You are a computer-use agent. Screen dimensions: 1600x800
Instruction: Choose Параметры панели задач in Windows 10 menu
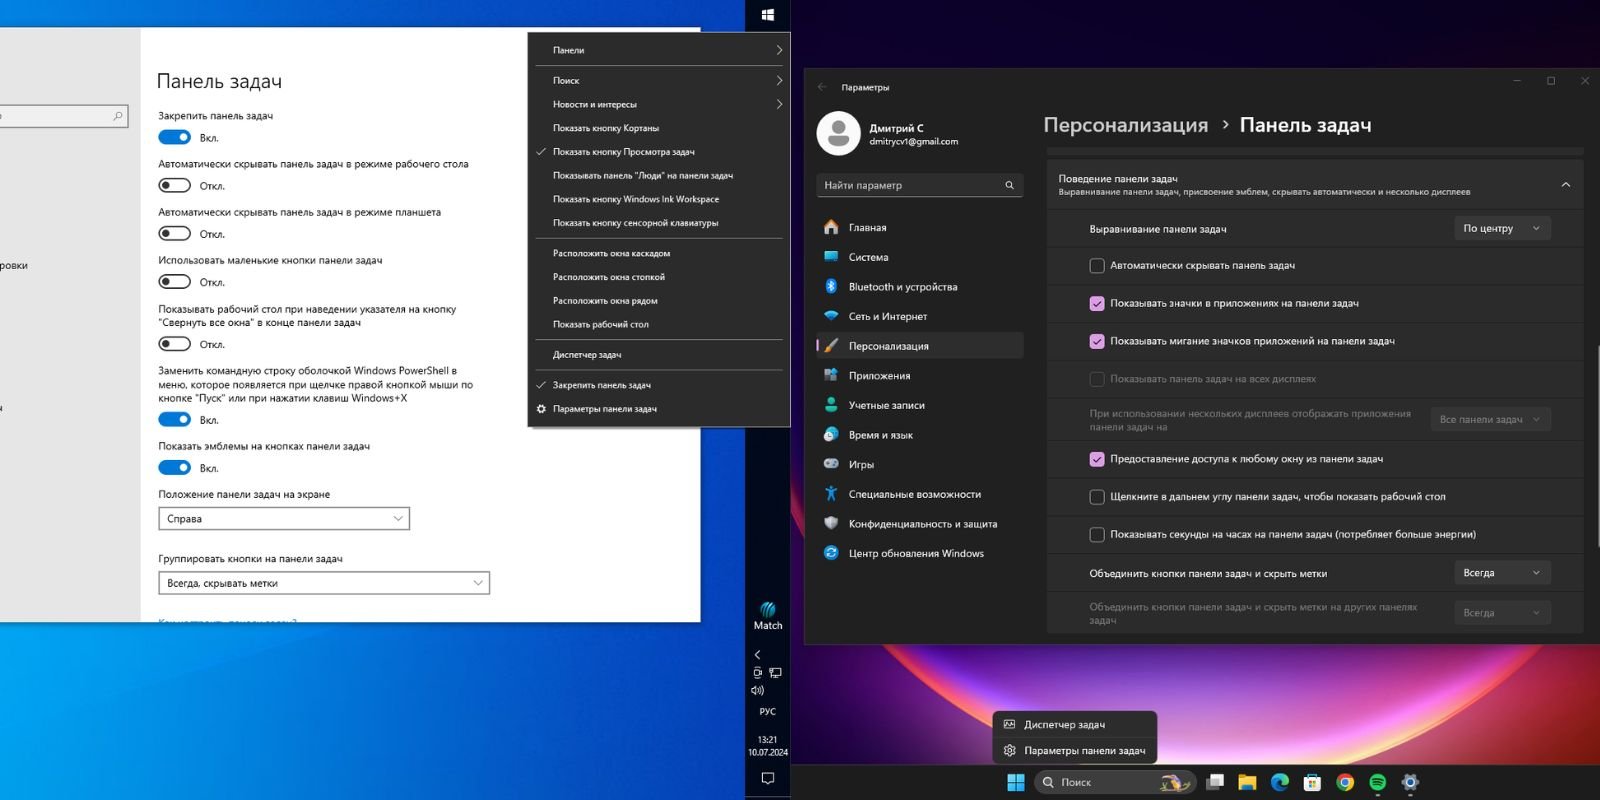pyautogui.click(x=659, y=409)
